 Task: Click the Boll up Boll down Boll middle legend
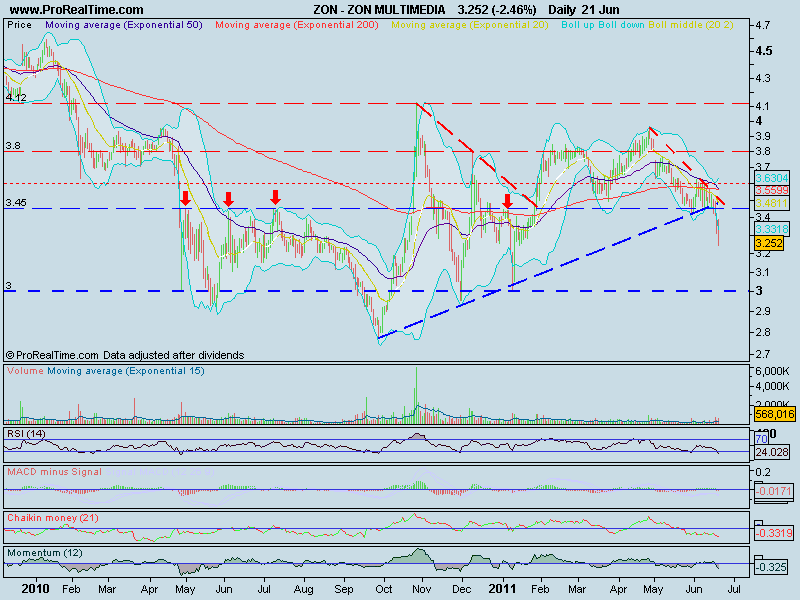(647, 25)
